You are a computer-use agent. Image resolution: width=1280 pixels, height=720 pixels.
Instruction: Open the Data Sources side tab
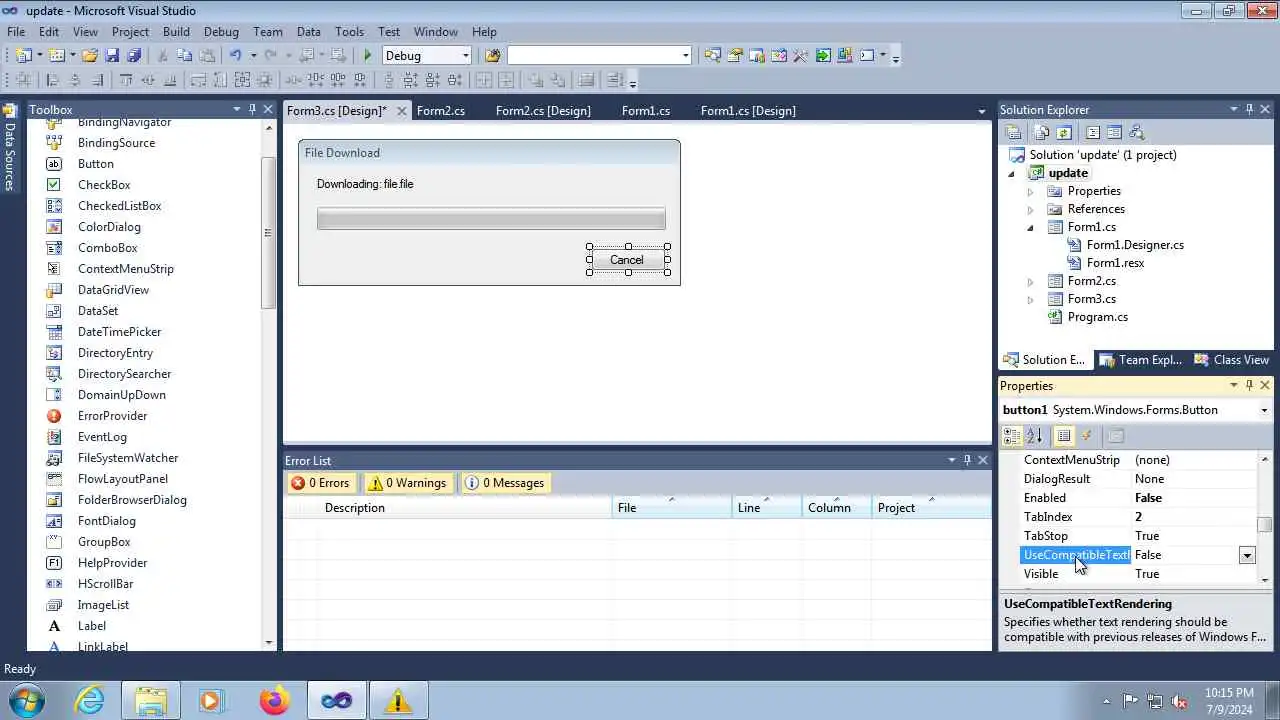pos(10,148)
